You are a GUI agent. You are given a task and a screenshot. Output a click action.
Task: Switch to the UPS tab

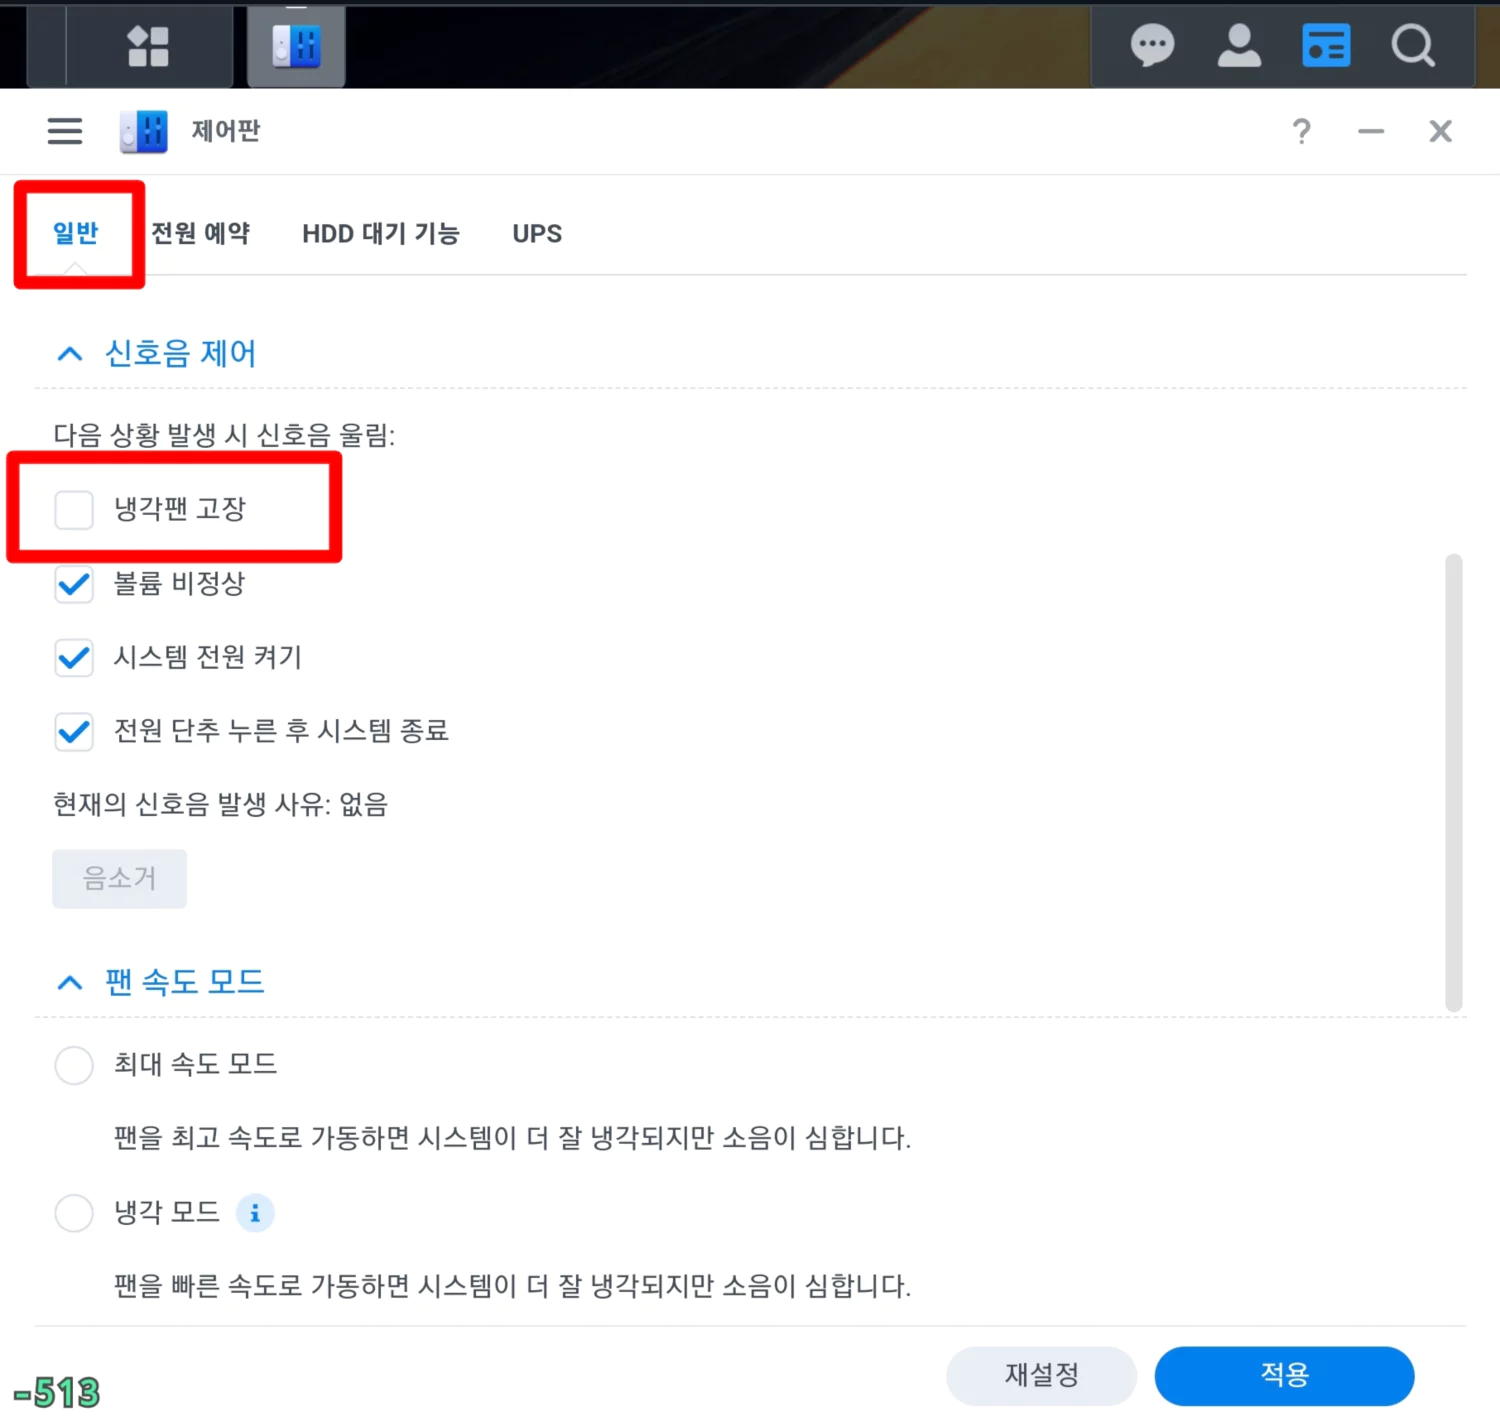point(537,233)
